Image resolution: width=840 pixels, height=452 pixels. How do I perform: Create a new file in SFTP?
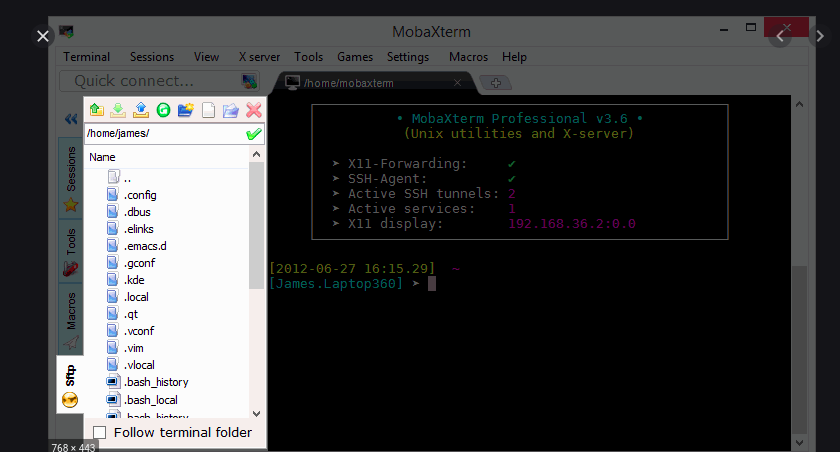(x=208, y=110)
